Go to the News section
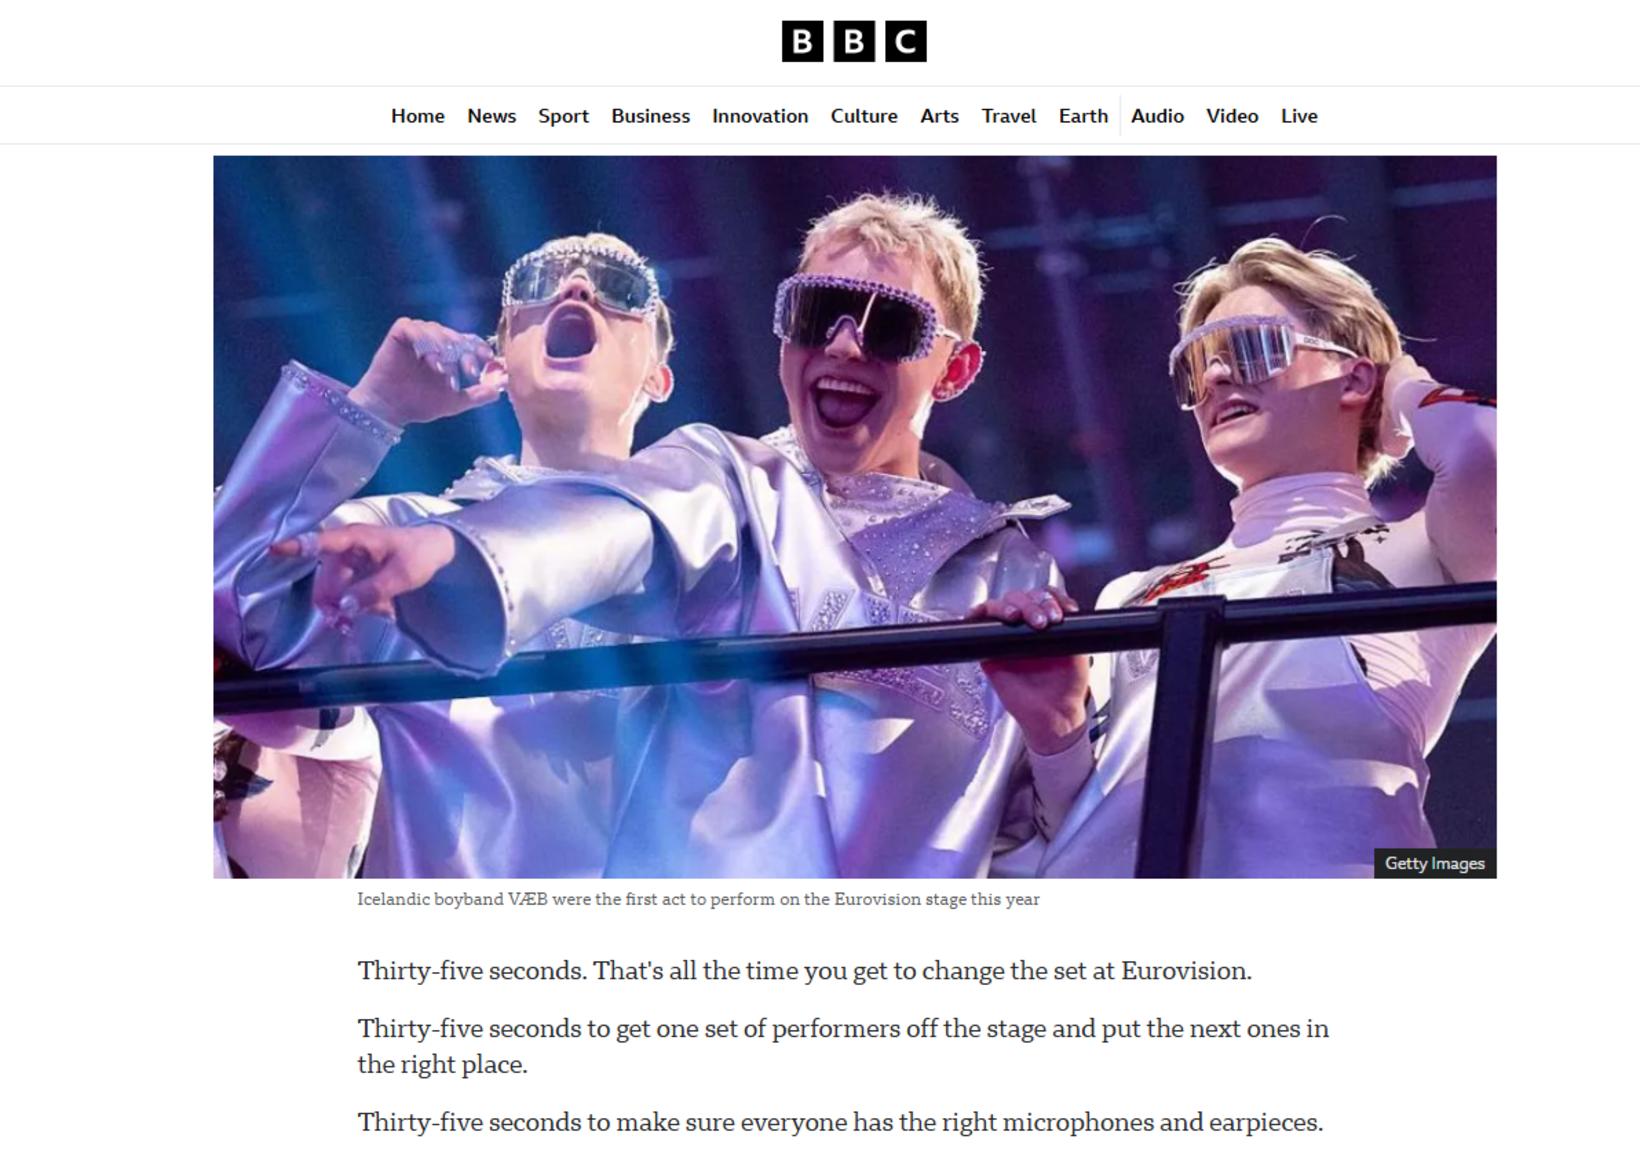The image size is (1640, 1150). click(x=492, y=116)
